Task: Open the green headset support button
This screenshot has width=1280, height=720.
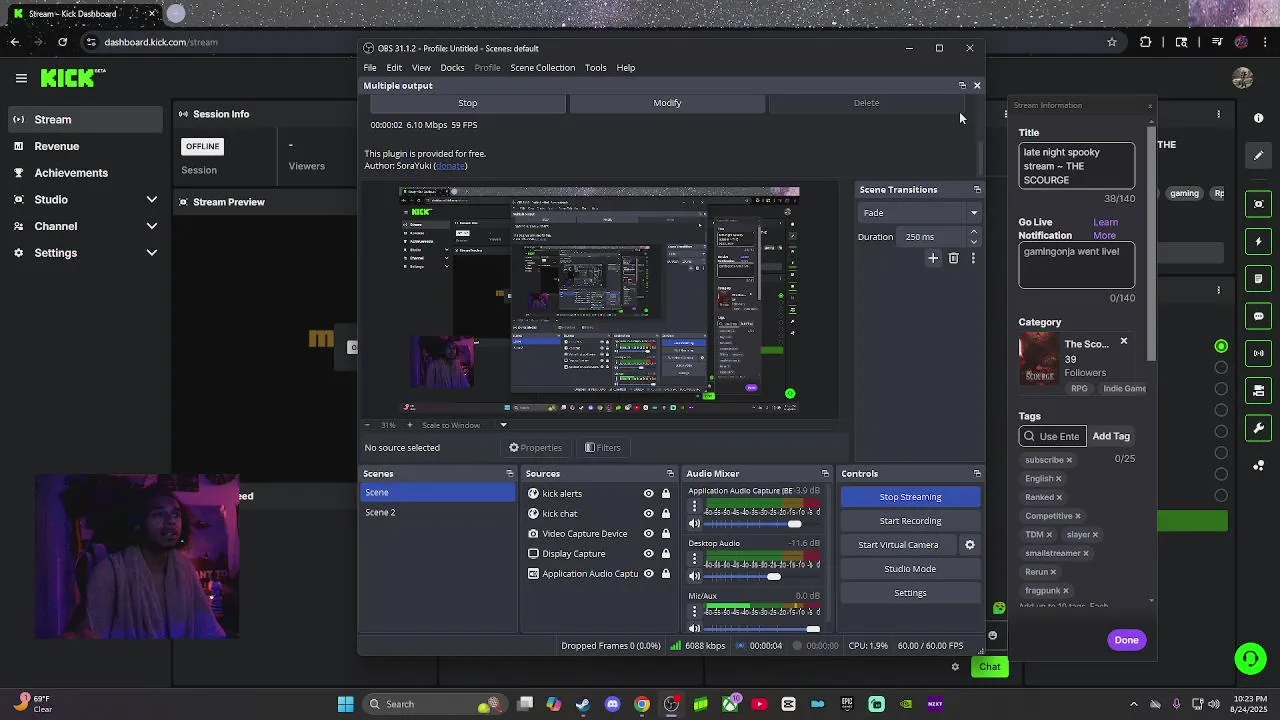Action: [x=1250, y=658]
